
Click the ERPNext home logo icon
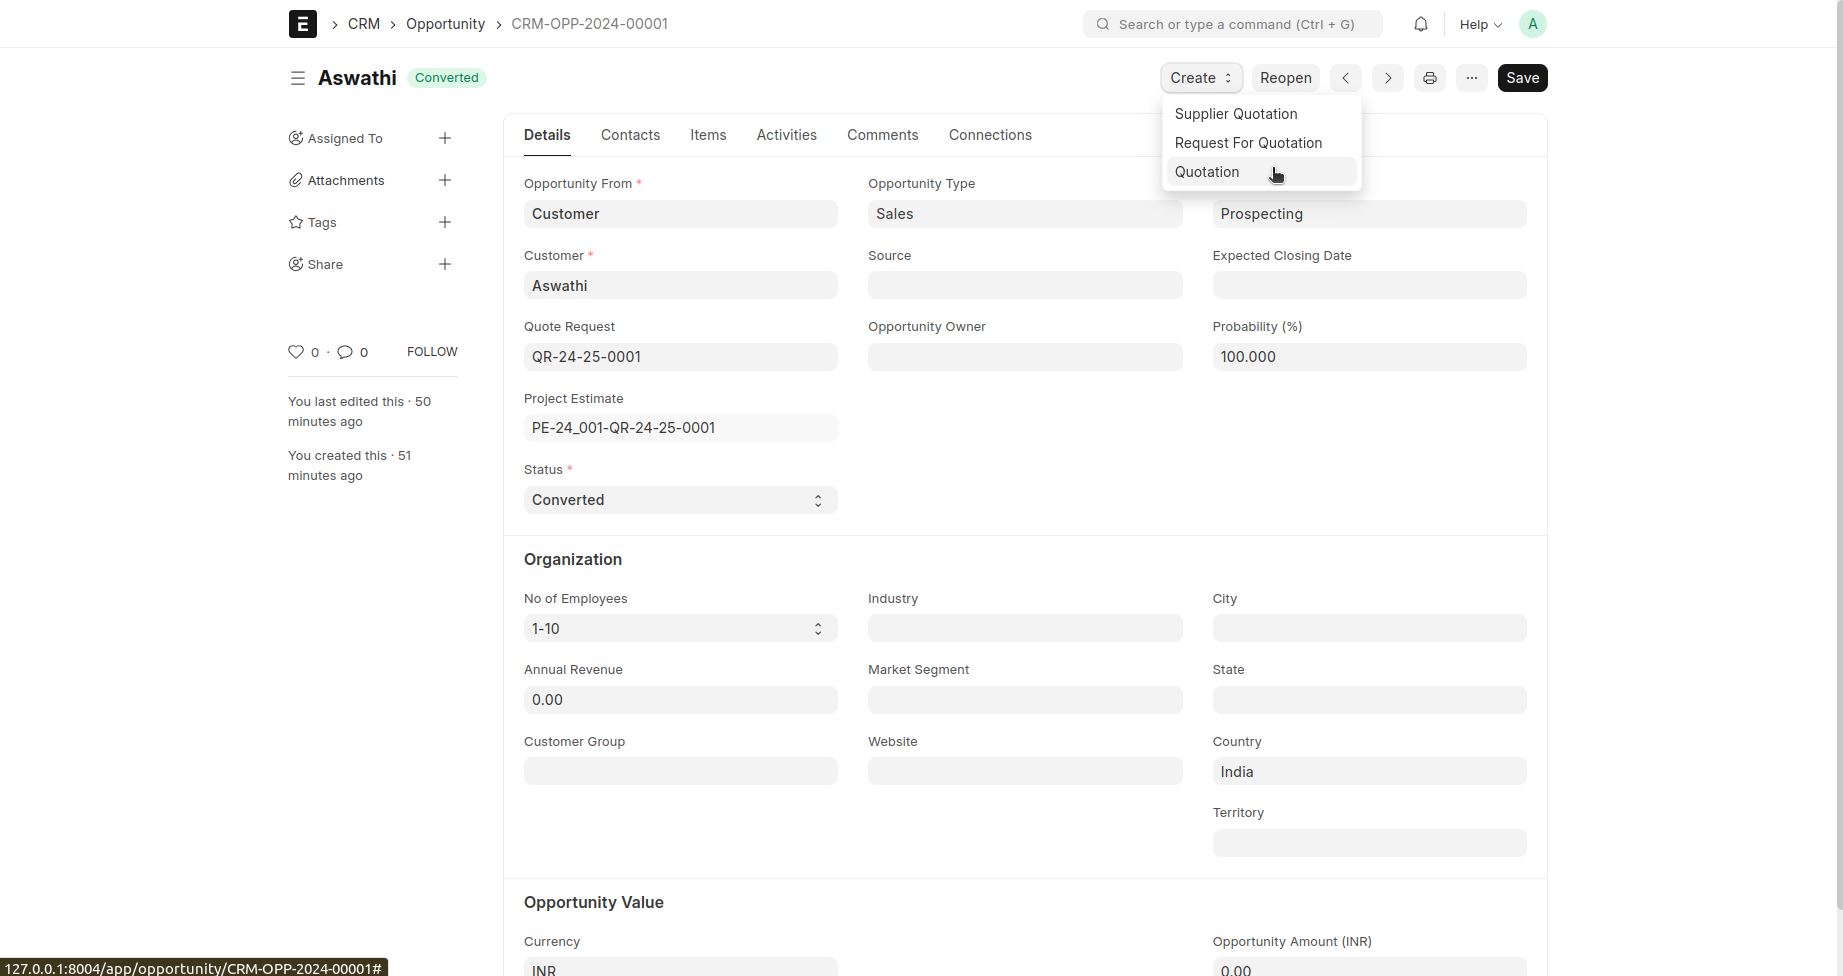click(302, 24)
